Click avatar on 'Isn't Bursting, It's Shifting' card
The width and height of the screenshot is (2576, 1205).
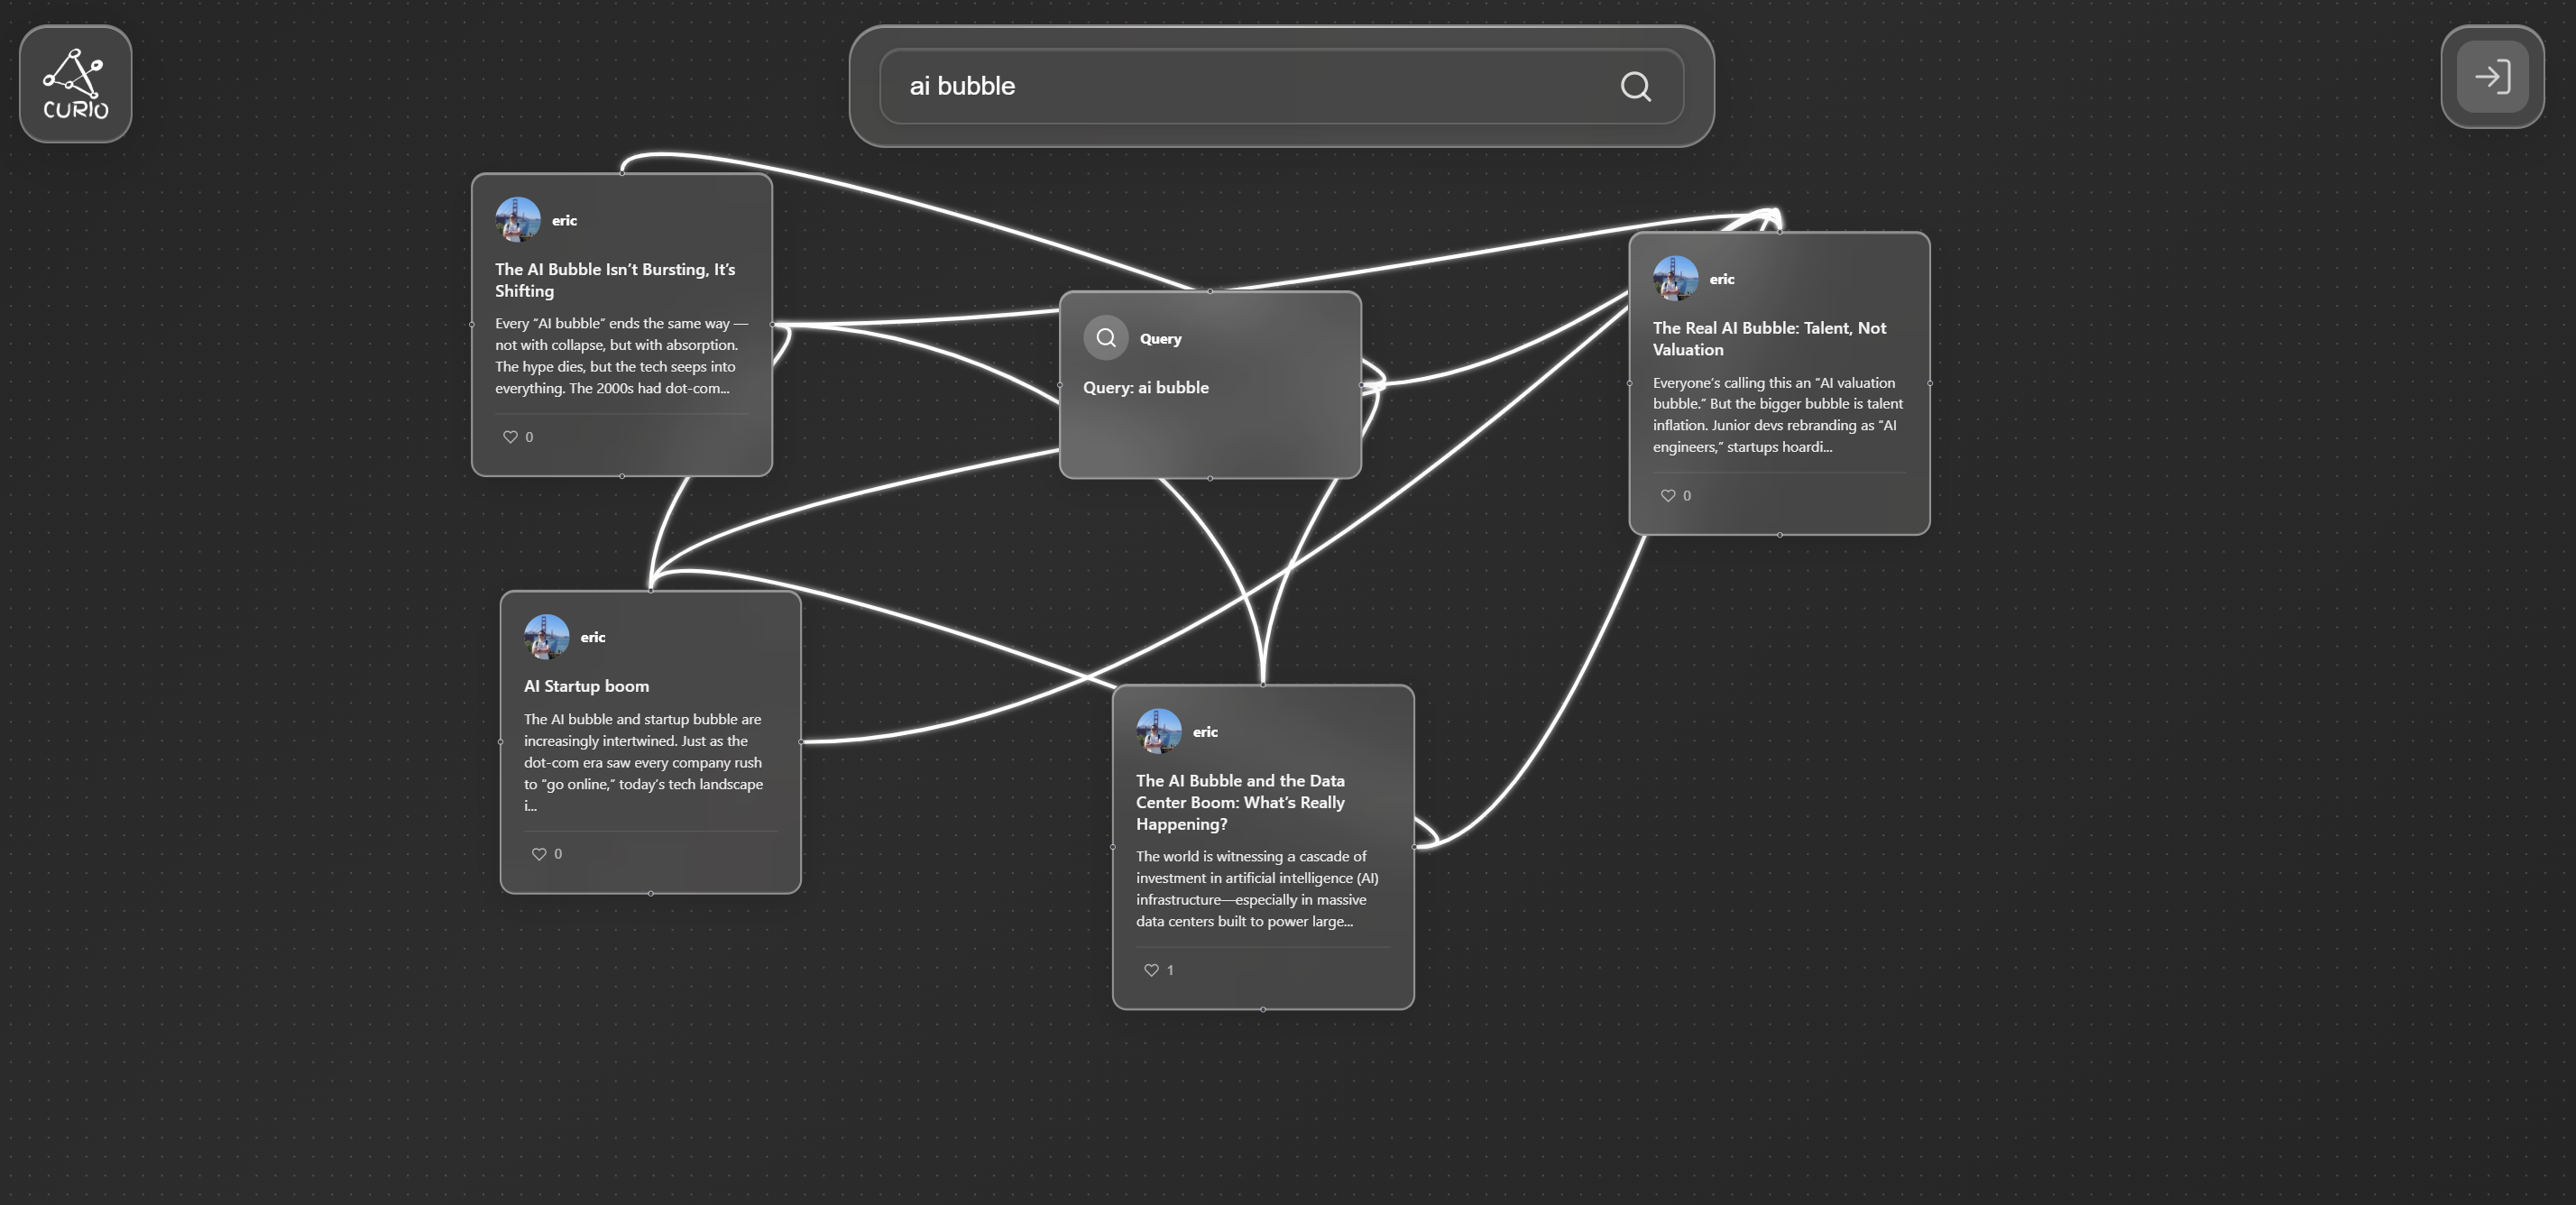pyautogui.click(x=517, y=220)
